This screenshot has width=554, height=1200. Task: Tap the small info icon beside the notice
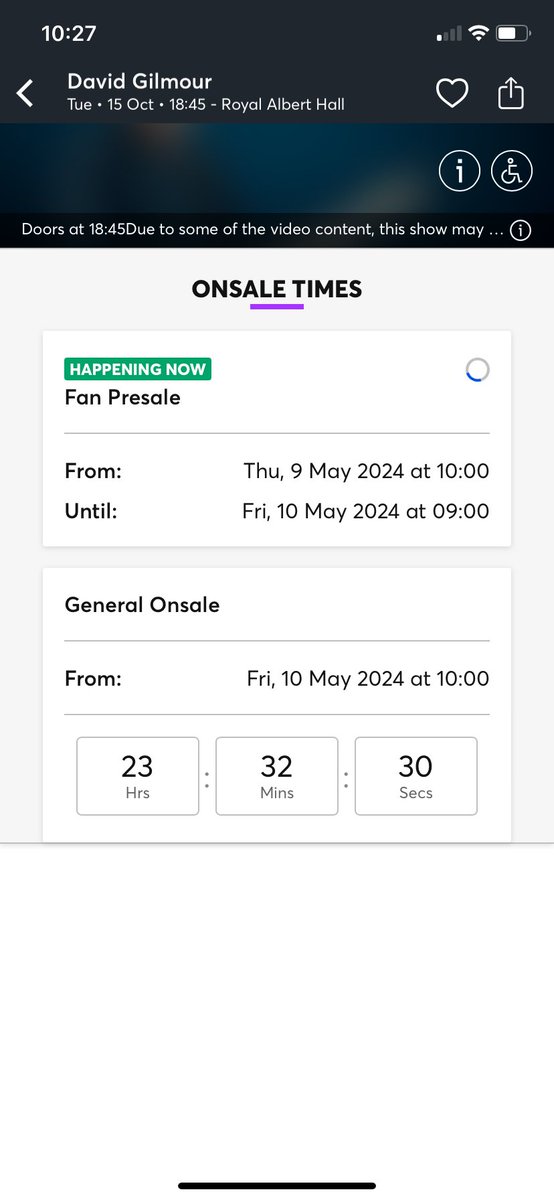tap(520, 231)
